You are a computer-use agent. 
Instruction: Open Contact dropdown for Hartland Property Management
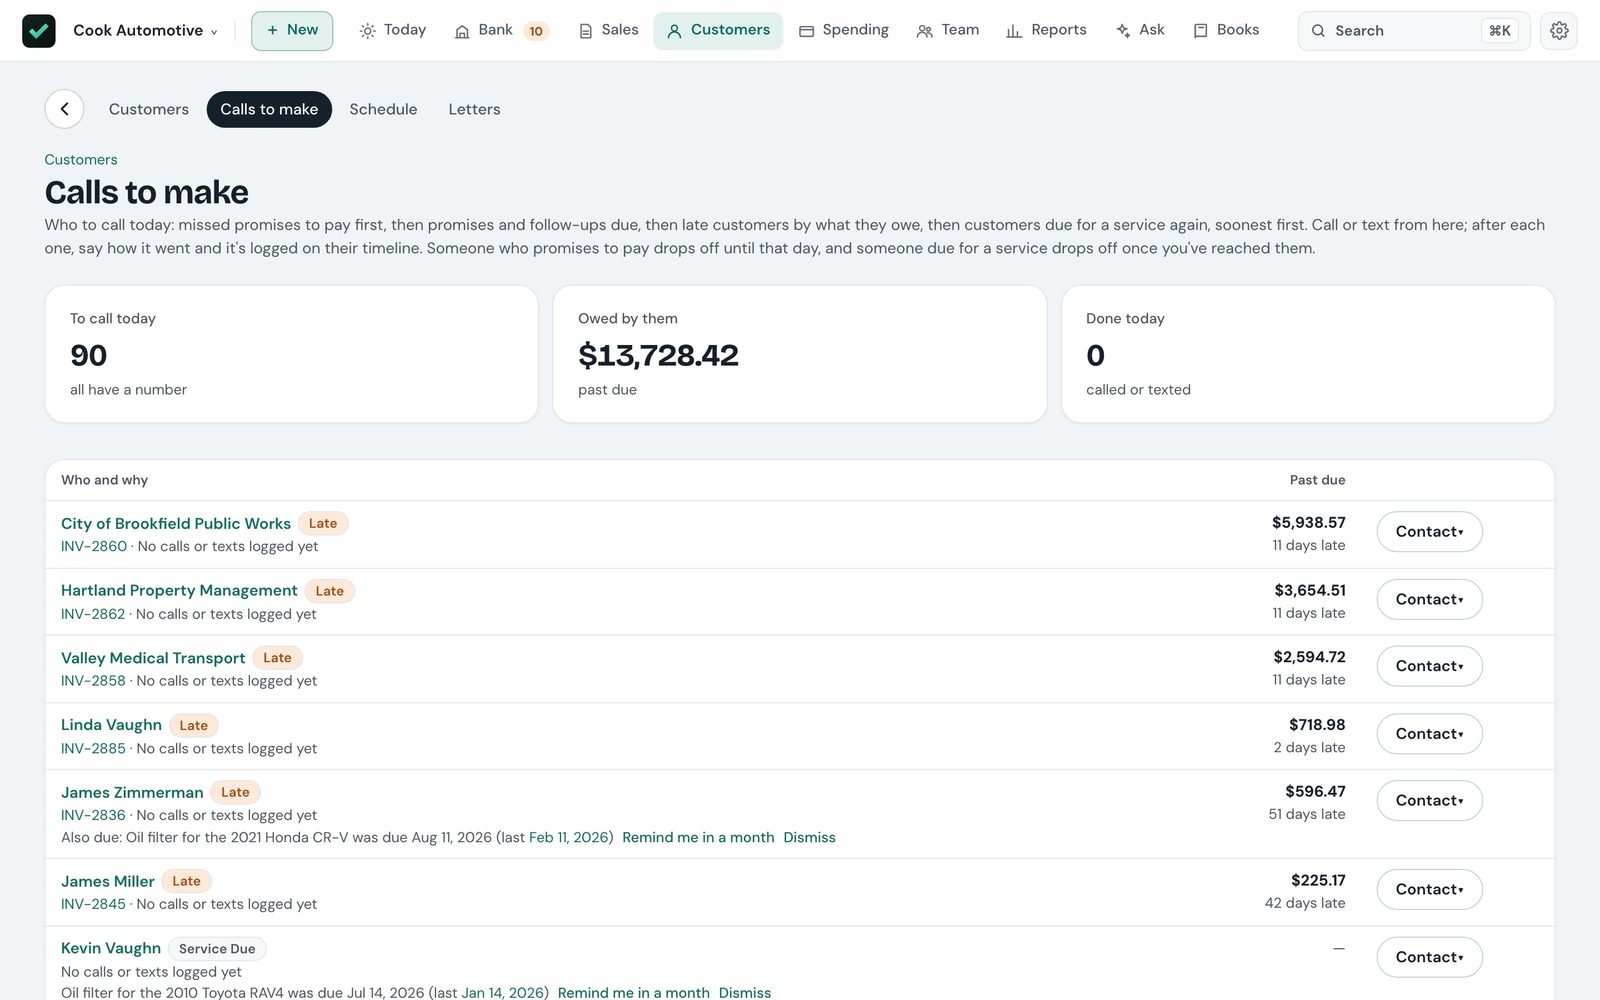point(1429,599)
